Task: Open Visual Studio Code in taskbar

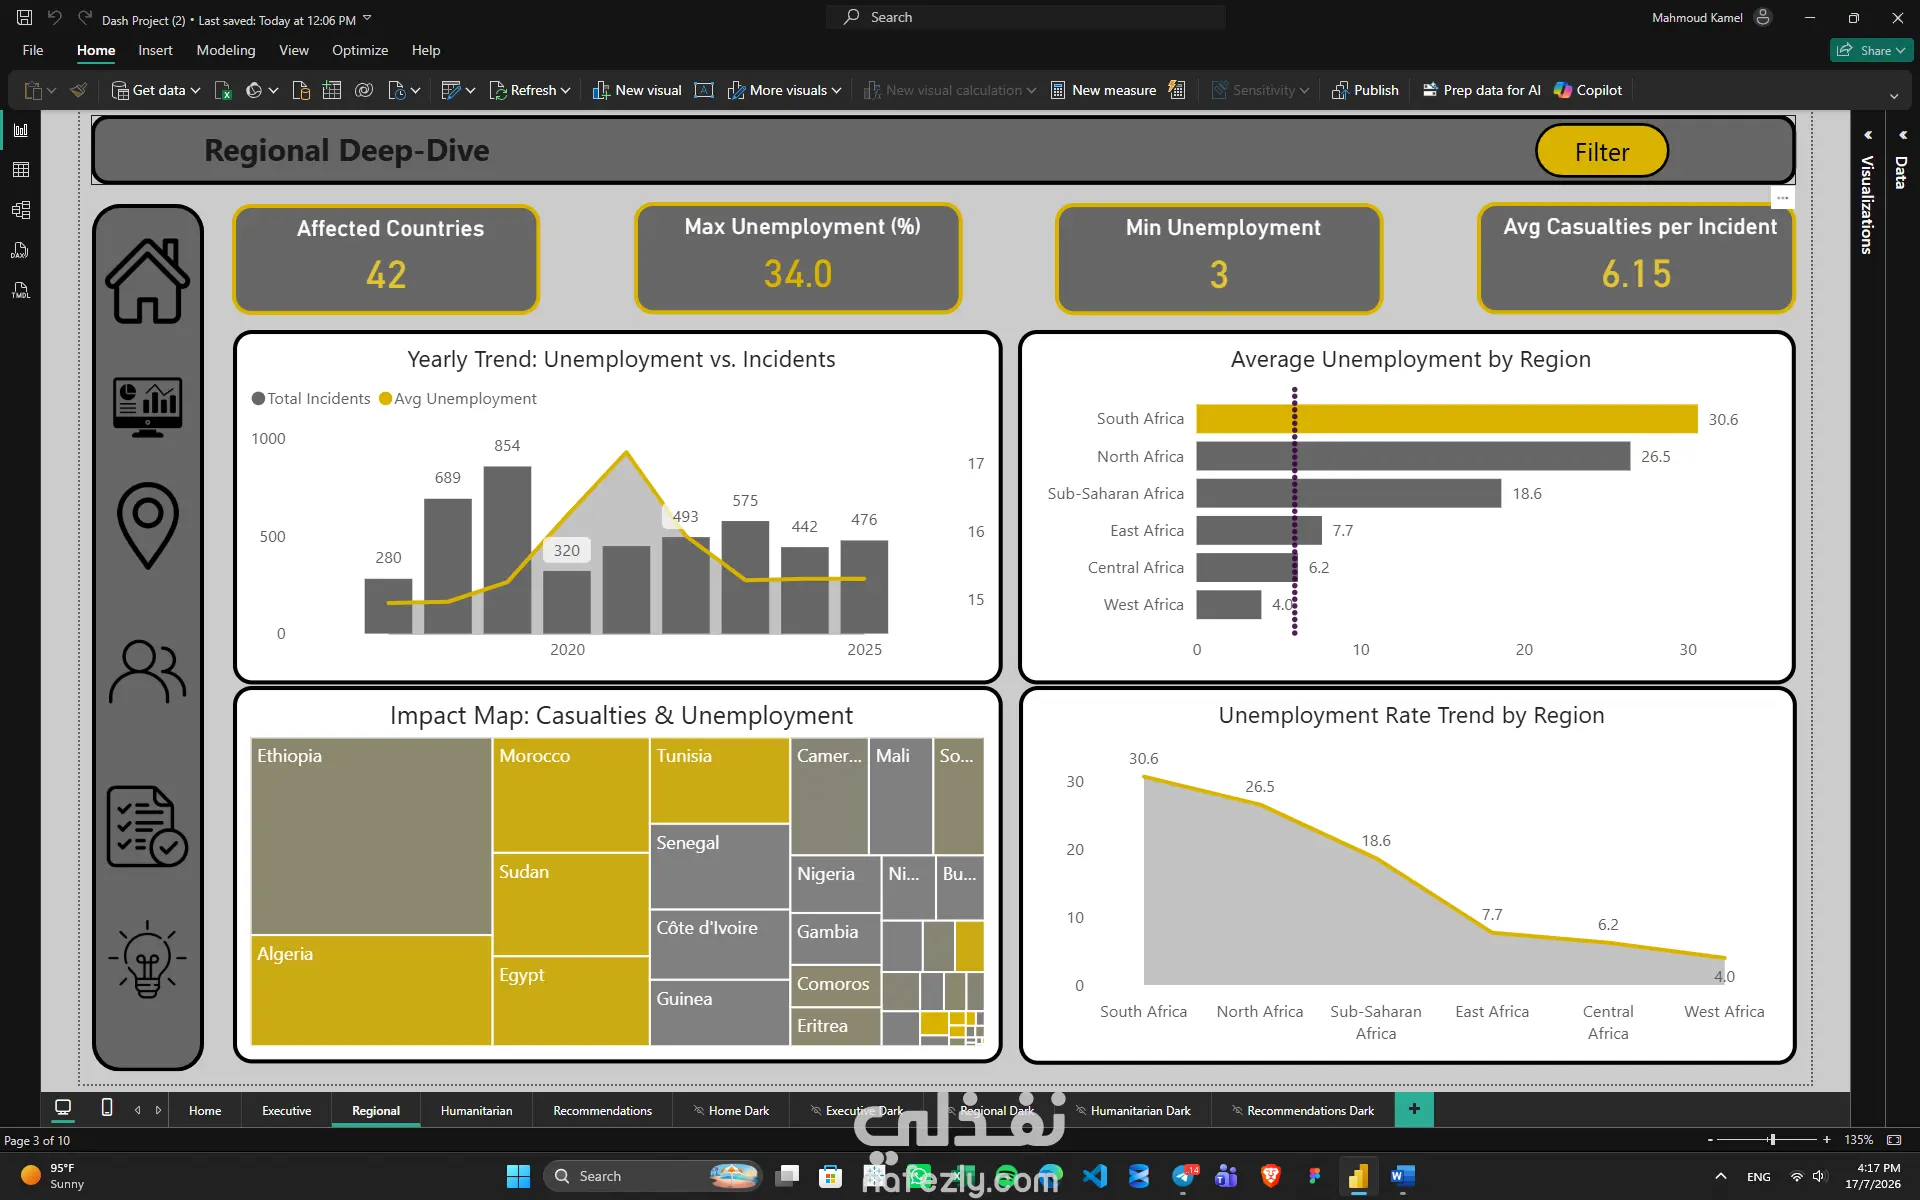Action: 1095,1176
